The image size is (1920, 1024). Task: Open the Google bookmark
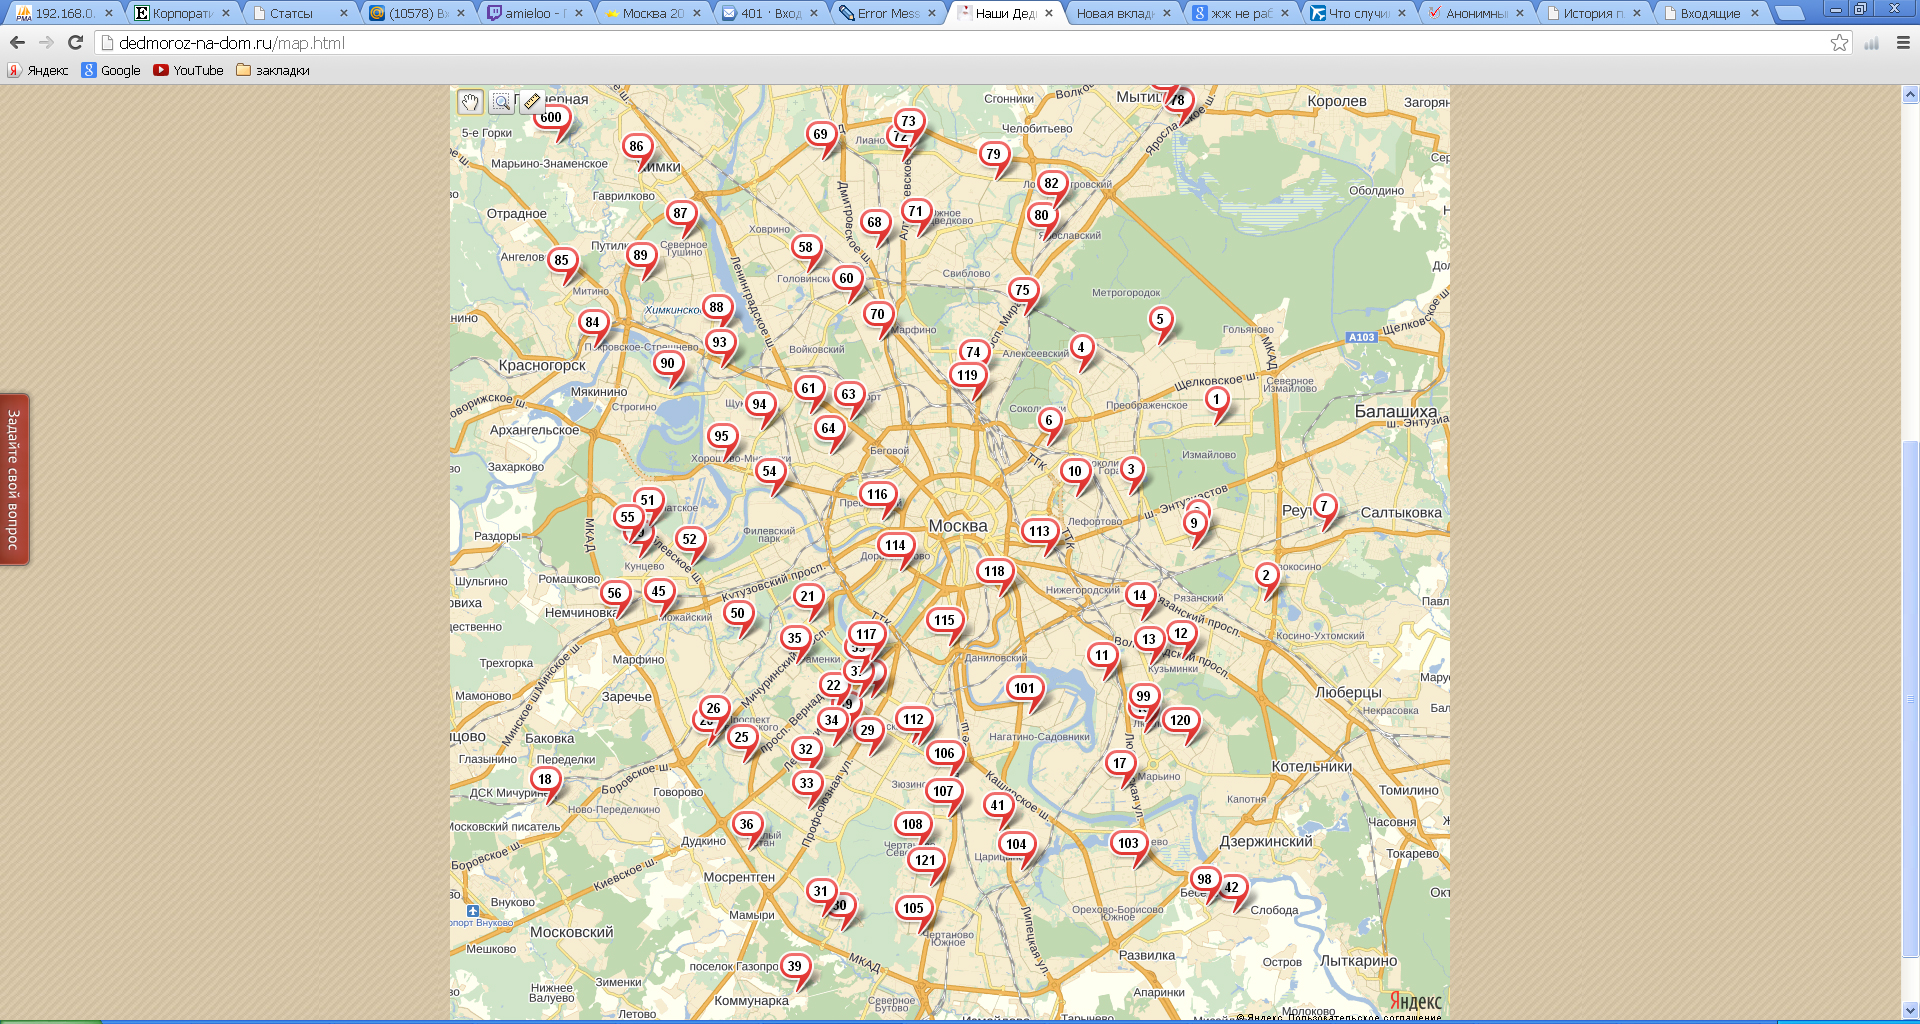111,71
